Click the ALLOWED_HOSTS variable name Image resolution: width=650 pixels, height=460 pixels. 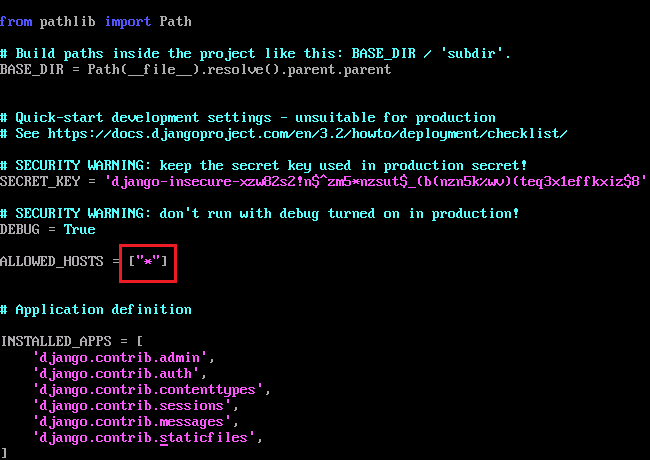(52, 261)
